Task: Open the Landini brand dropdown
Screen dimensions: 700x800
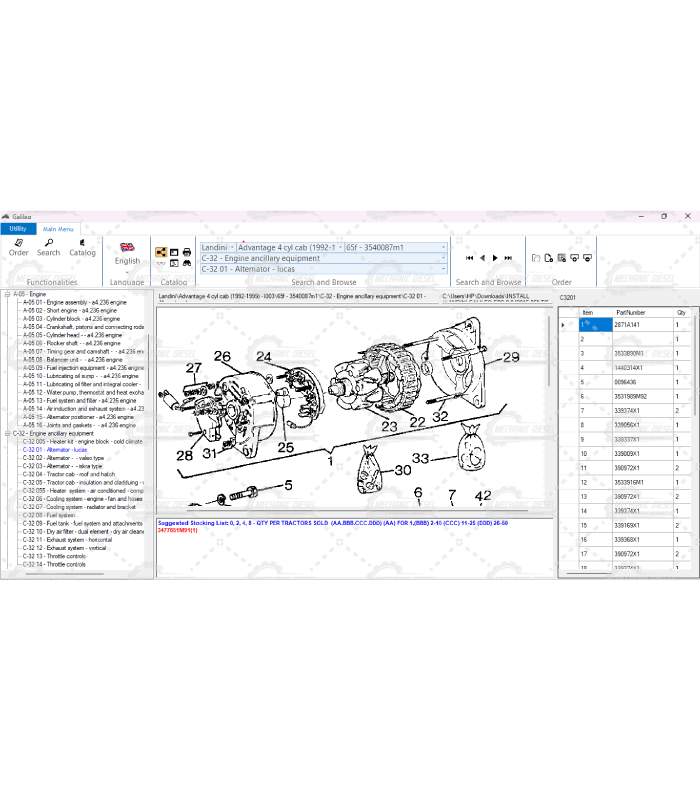Action: tap(232, 247)
